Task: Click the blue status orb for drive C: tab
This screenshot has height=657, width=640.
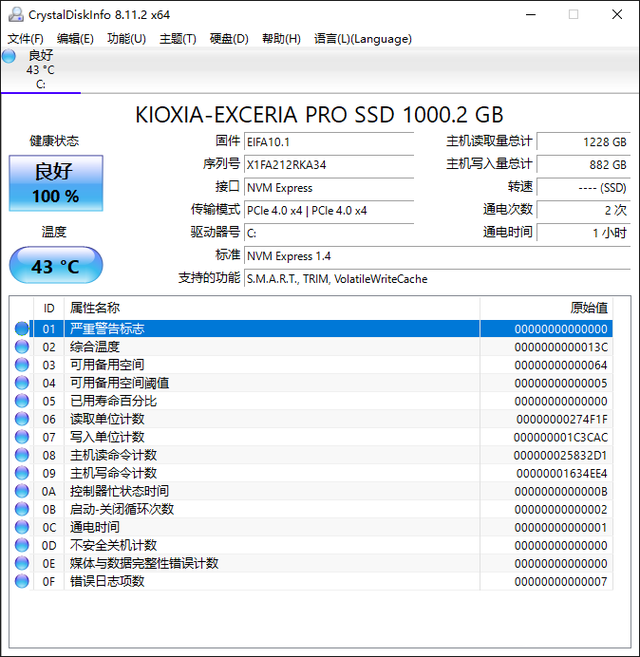Action: click(9, 56)
